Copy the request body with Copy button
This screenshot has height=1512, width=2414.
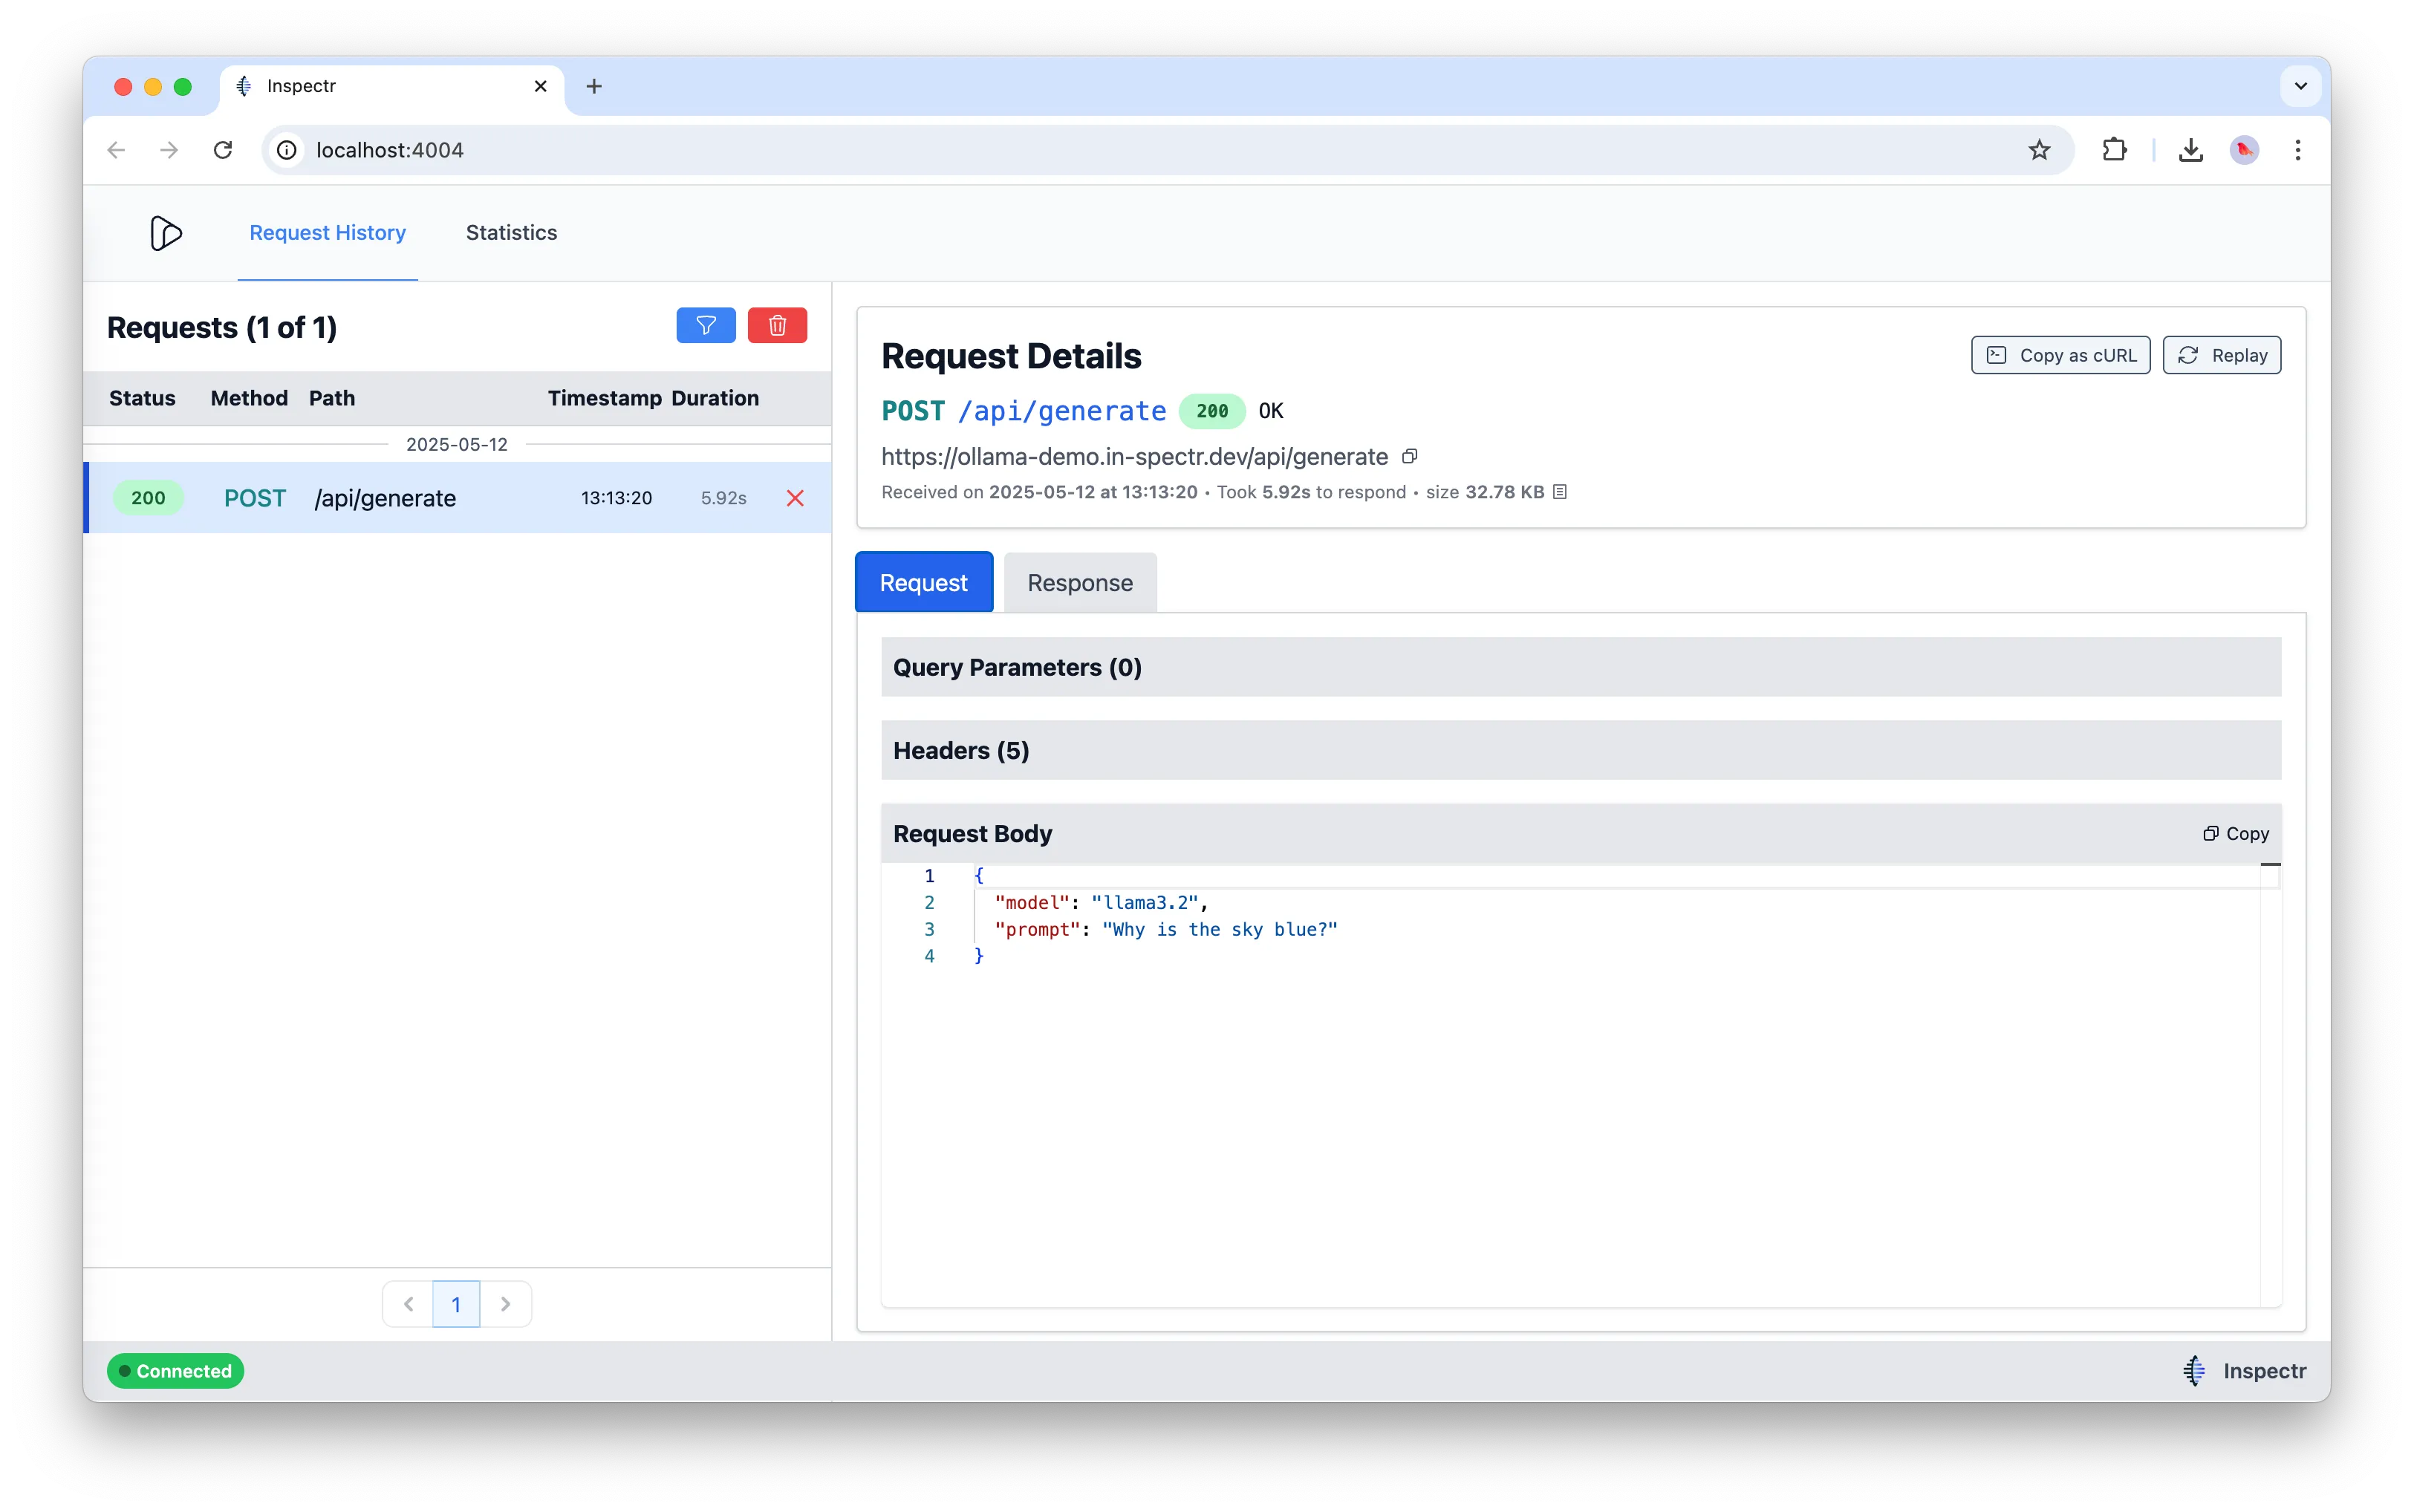pyautogui.click(x=2236, y=834)
